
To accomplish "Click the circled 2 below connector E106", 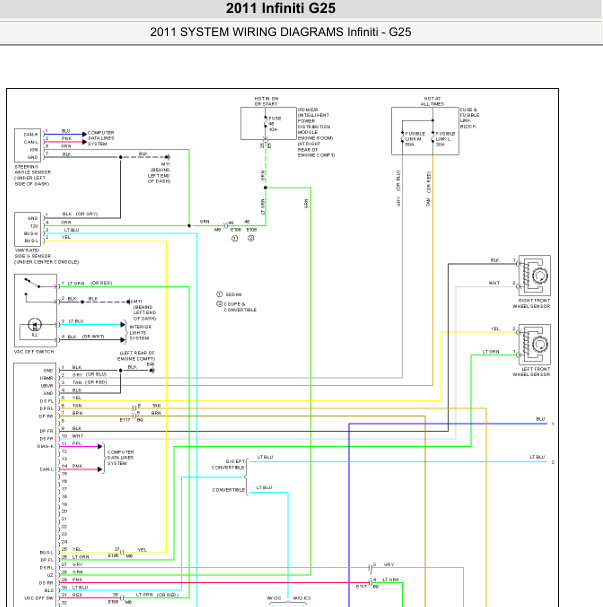I will tap(251, 238).
